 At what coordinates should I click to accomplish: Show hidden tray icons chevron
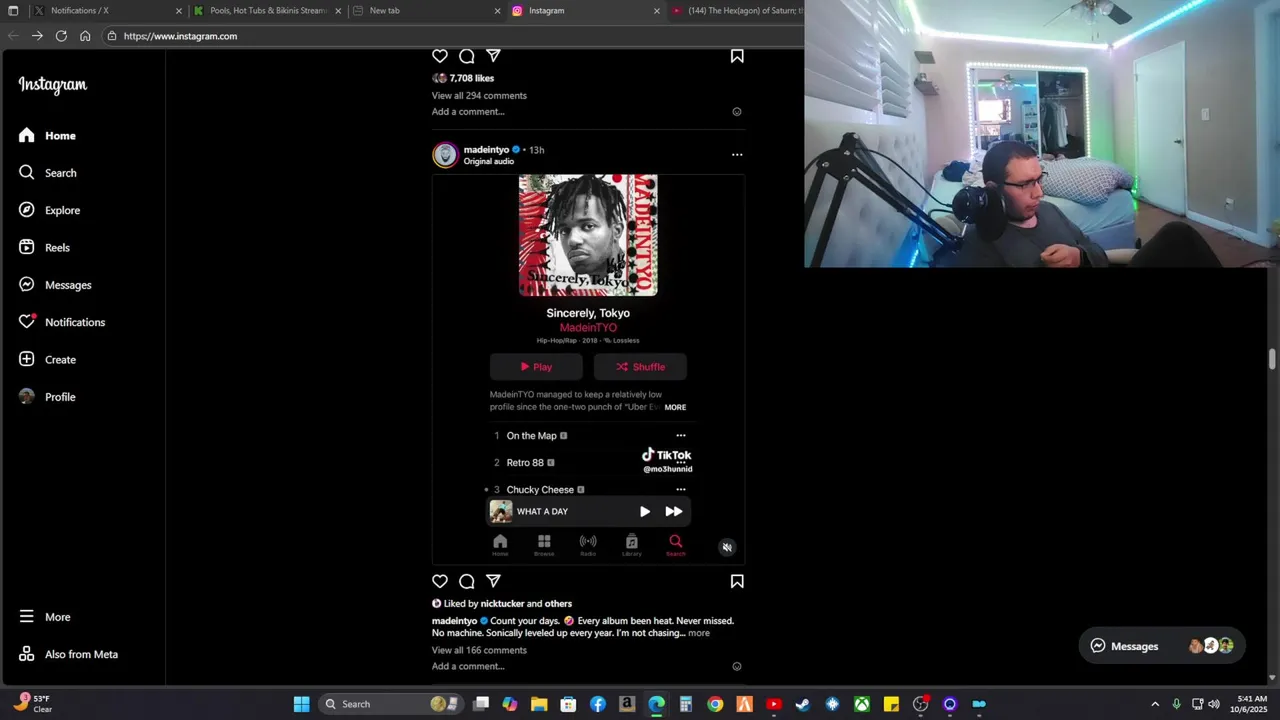[1155, 704]
